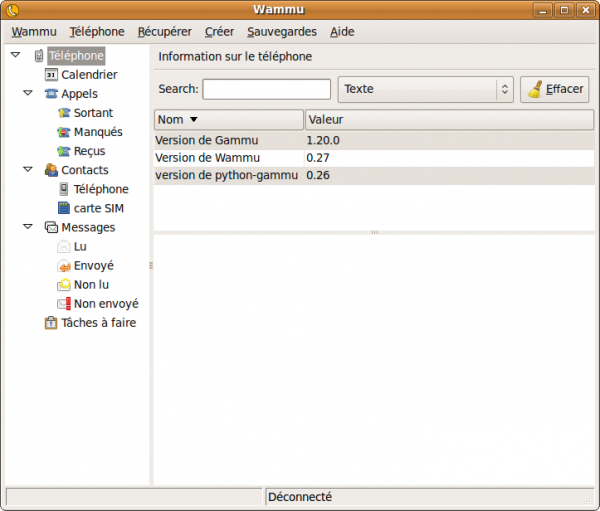Click the Contacts people icon
Viewport: 600px width, 511px height.
pyautogui.click(x=51, y=170)
